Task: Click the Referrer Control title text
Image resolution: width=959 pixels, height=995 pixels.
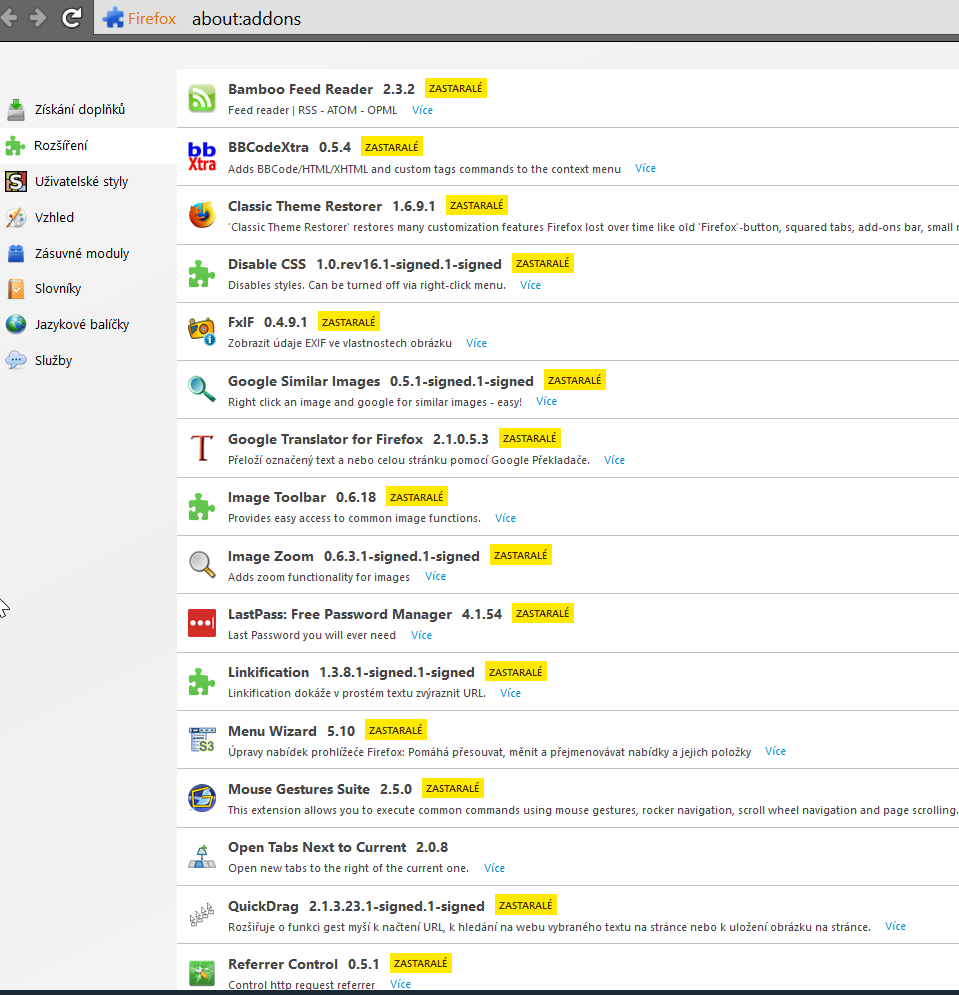Action: [283, 964]
